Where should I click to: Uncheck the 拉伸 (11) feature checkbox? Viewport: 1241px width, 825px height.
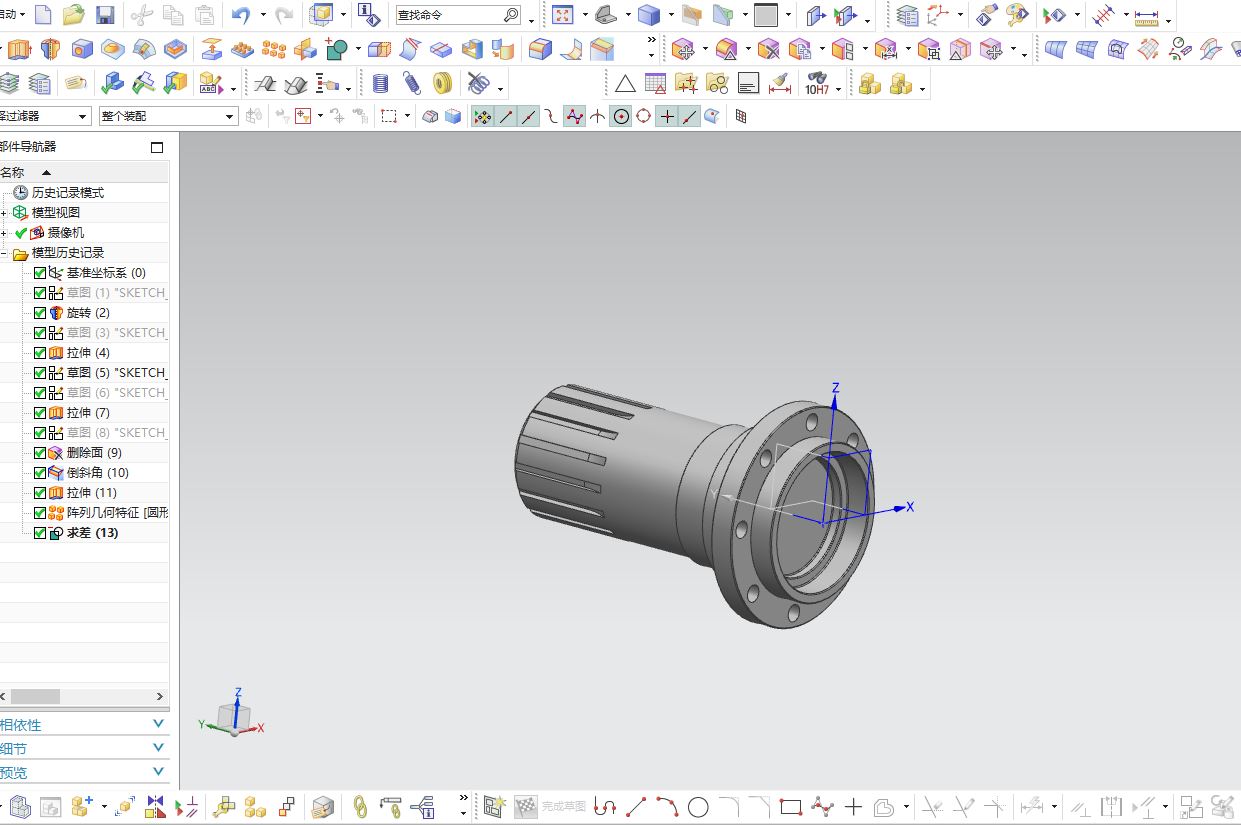pos(40,493)
